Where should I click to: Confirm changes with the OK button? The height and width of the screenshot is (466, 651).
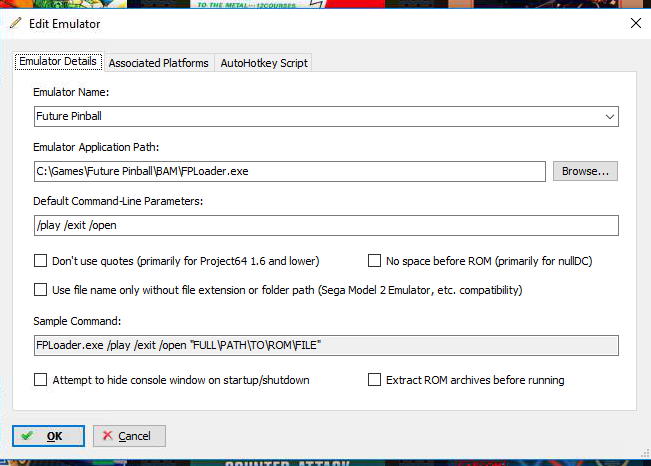[48, 436]
